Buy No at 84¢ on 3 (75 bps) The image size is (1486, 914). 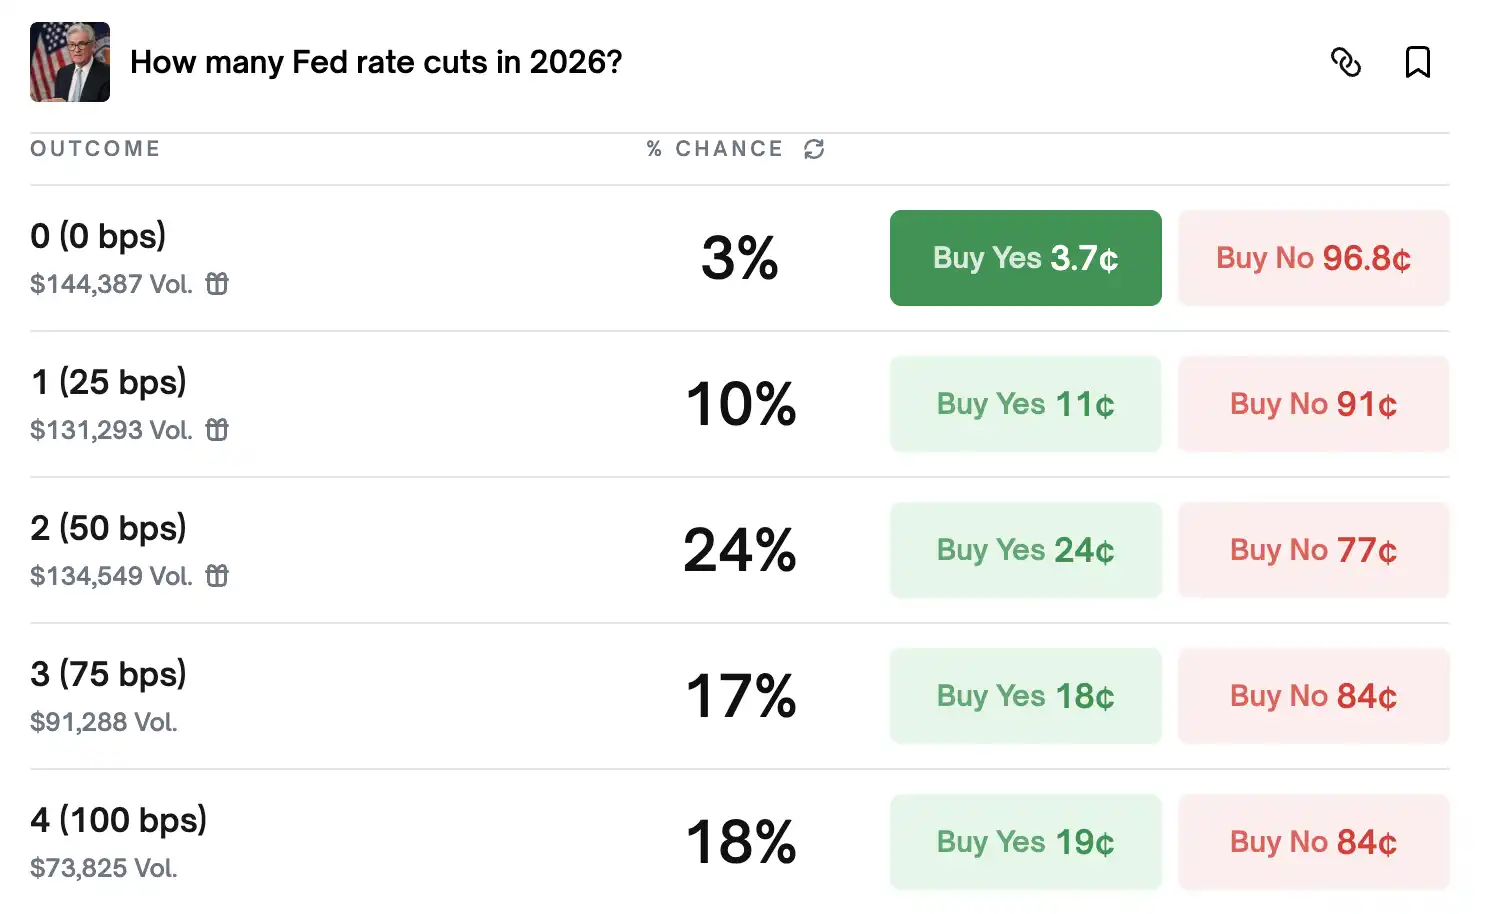(x=1313, y=696)
